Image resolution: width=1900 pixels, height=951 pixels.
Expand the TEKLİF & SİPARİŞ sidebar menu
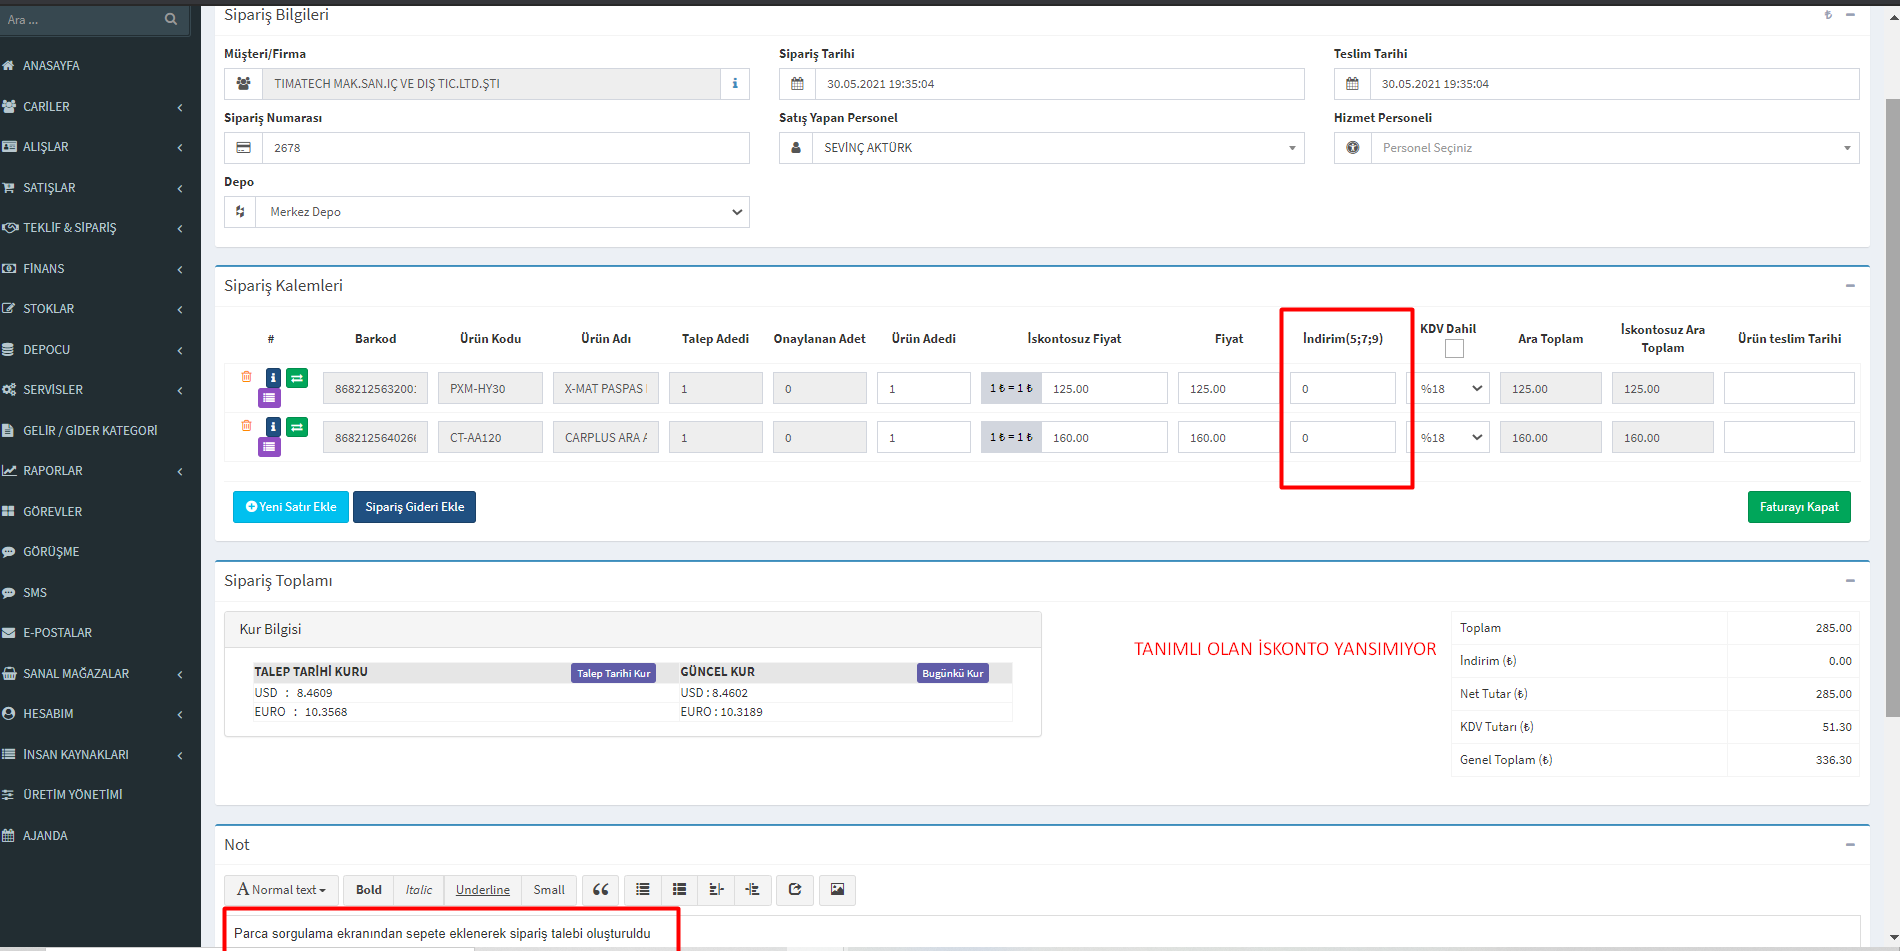(x=95, y=228)
